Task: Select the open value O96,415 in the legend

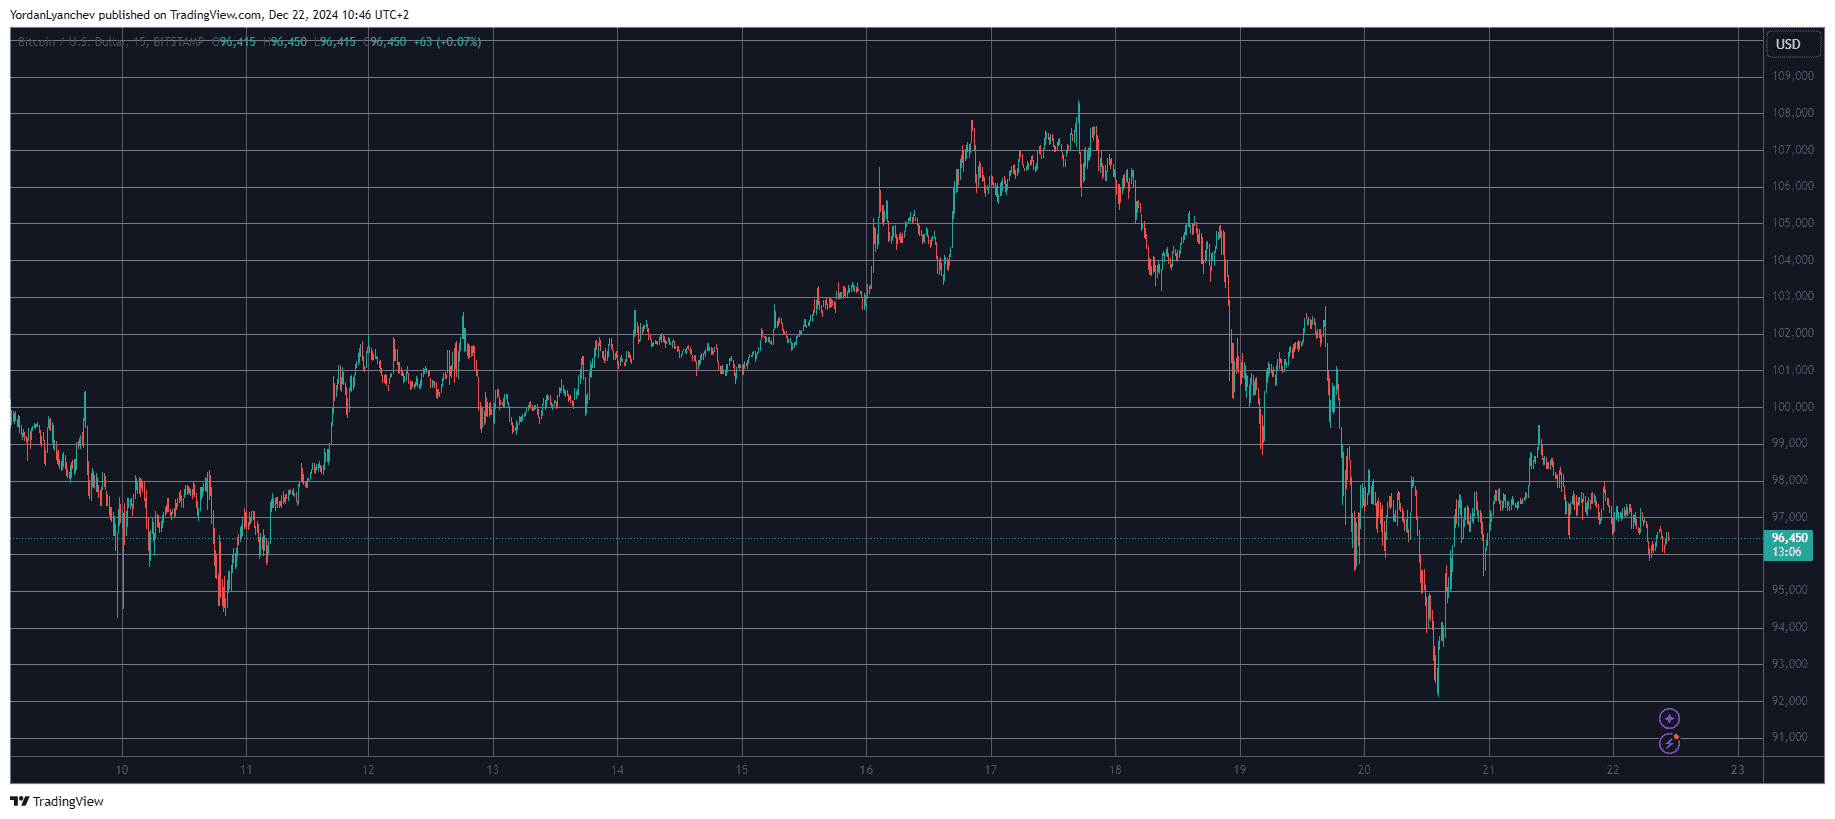Action: (234, 42)
